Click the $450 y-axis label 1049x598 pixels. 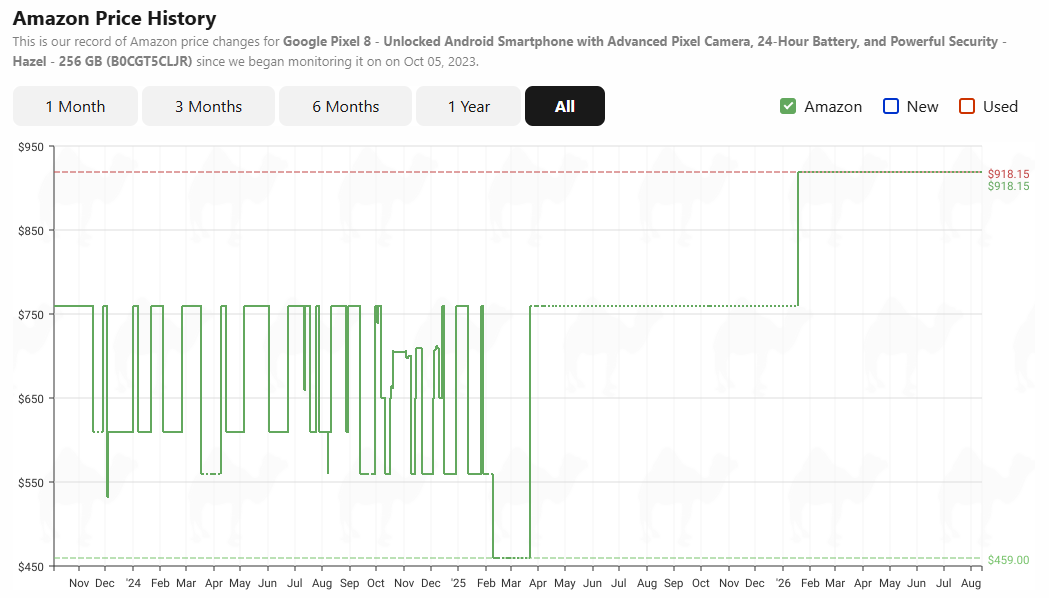click(x=31, y=567)
